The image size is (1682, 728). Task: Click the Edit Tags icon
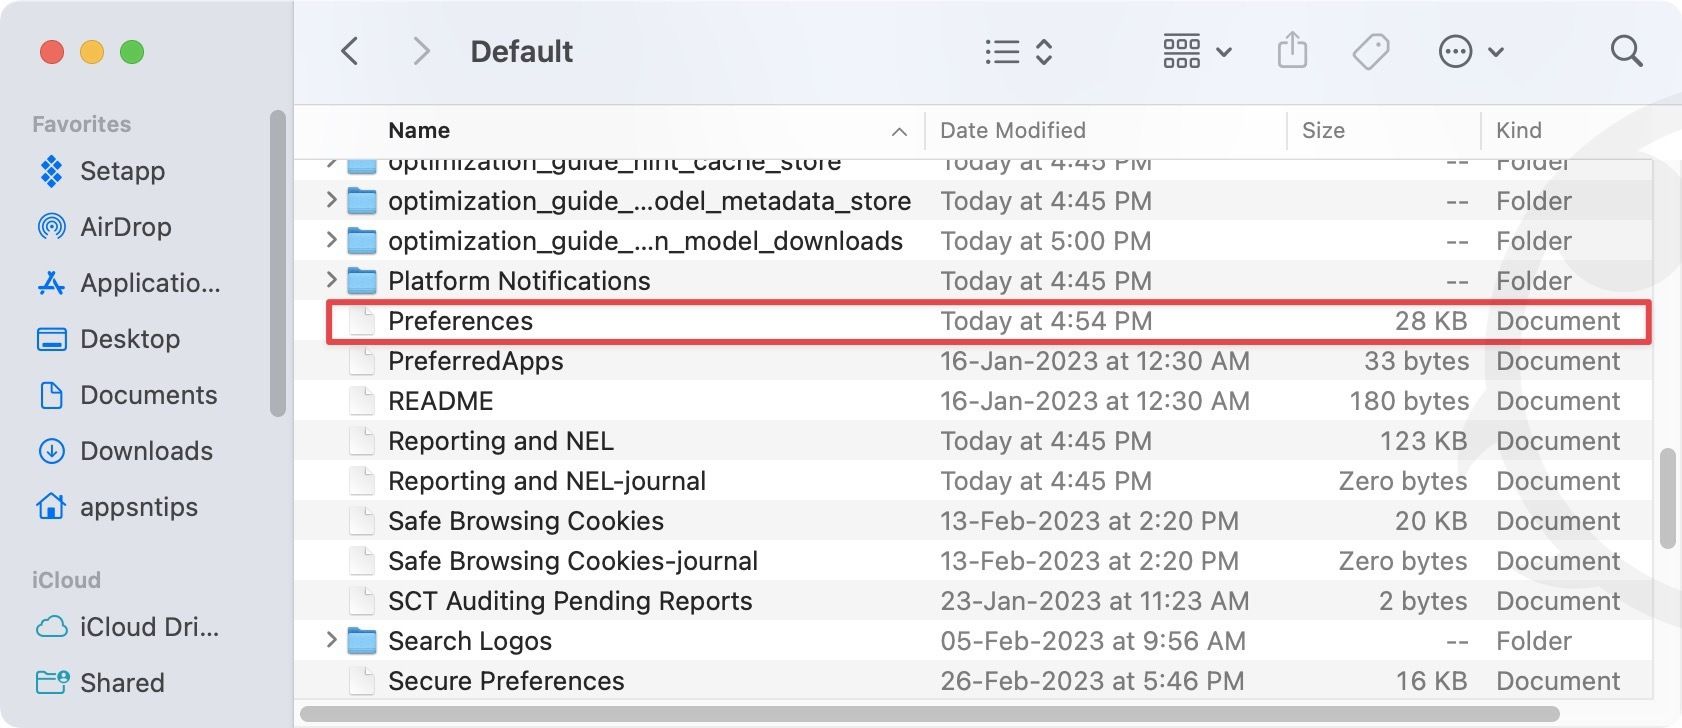tap(1371, 51)
